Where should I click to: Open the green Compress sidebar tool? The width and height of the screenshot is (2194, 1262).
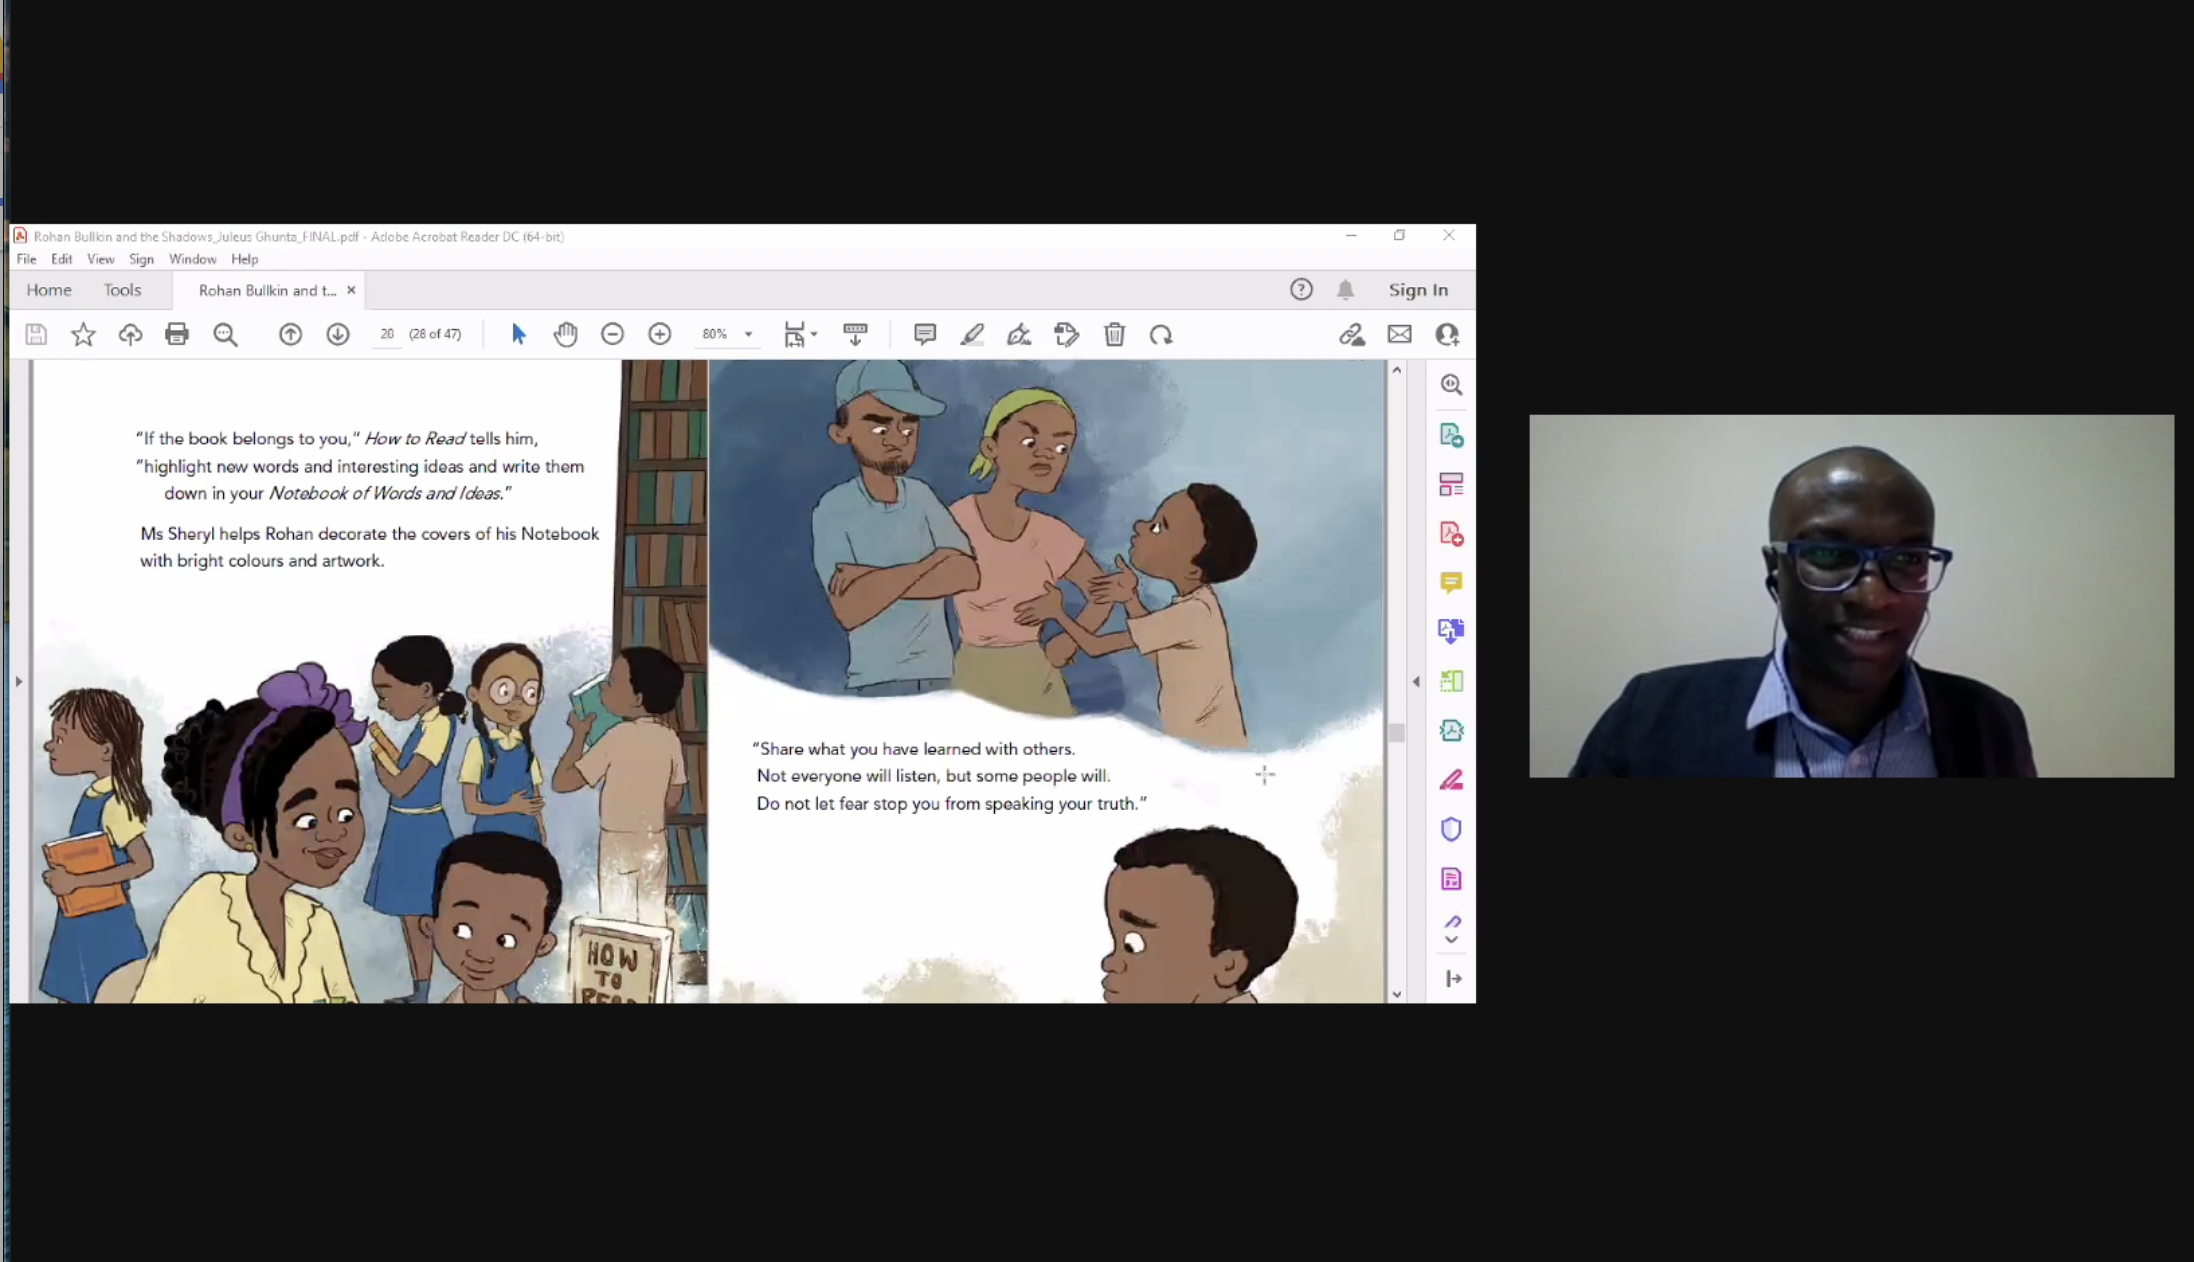click(1451, 681)
